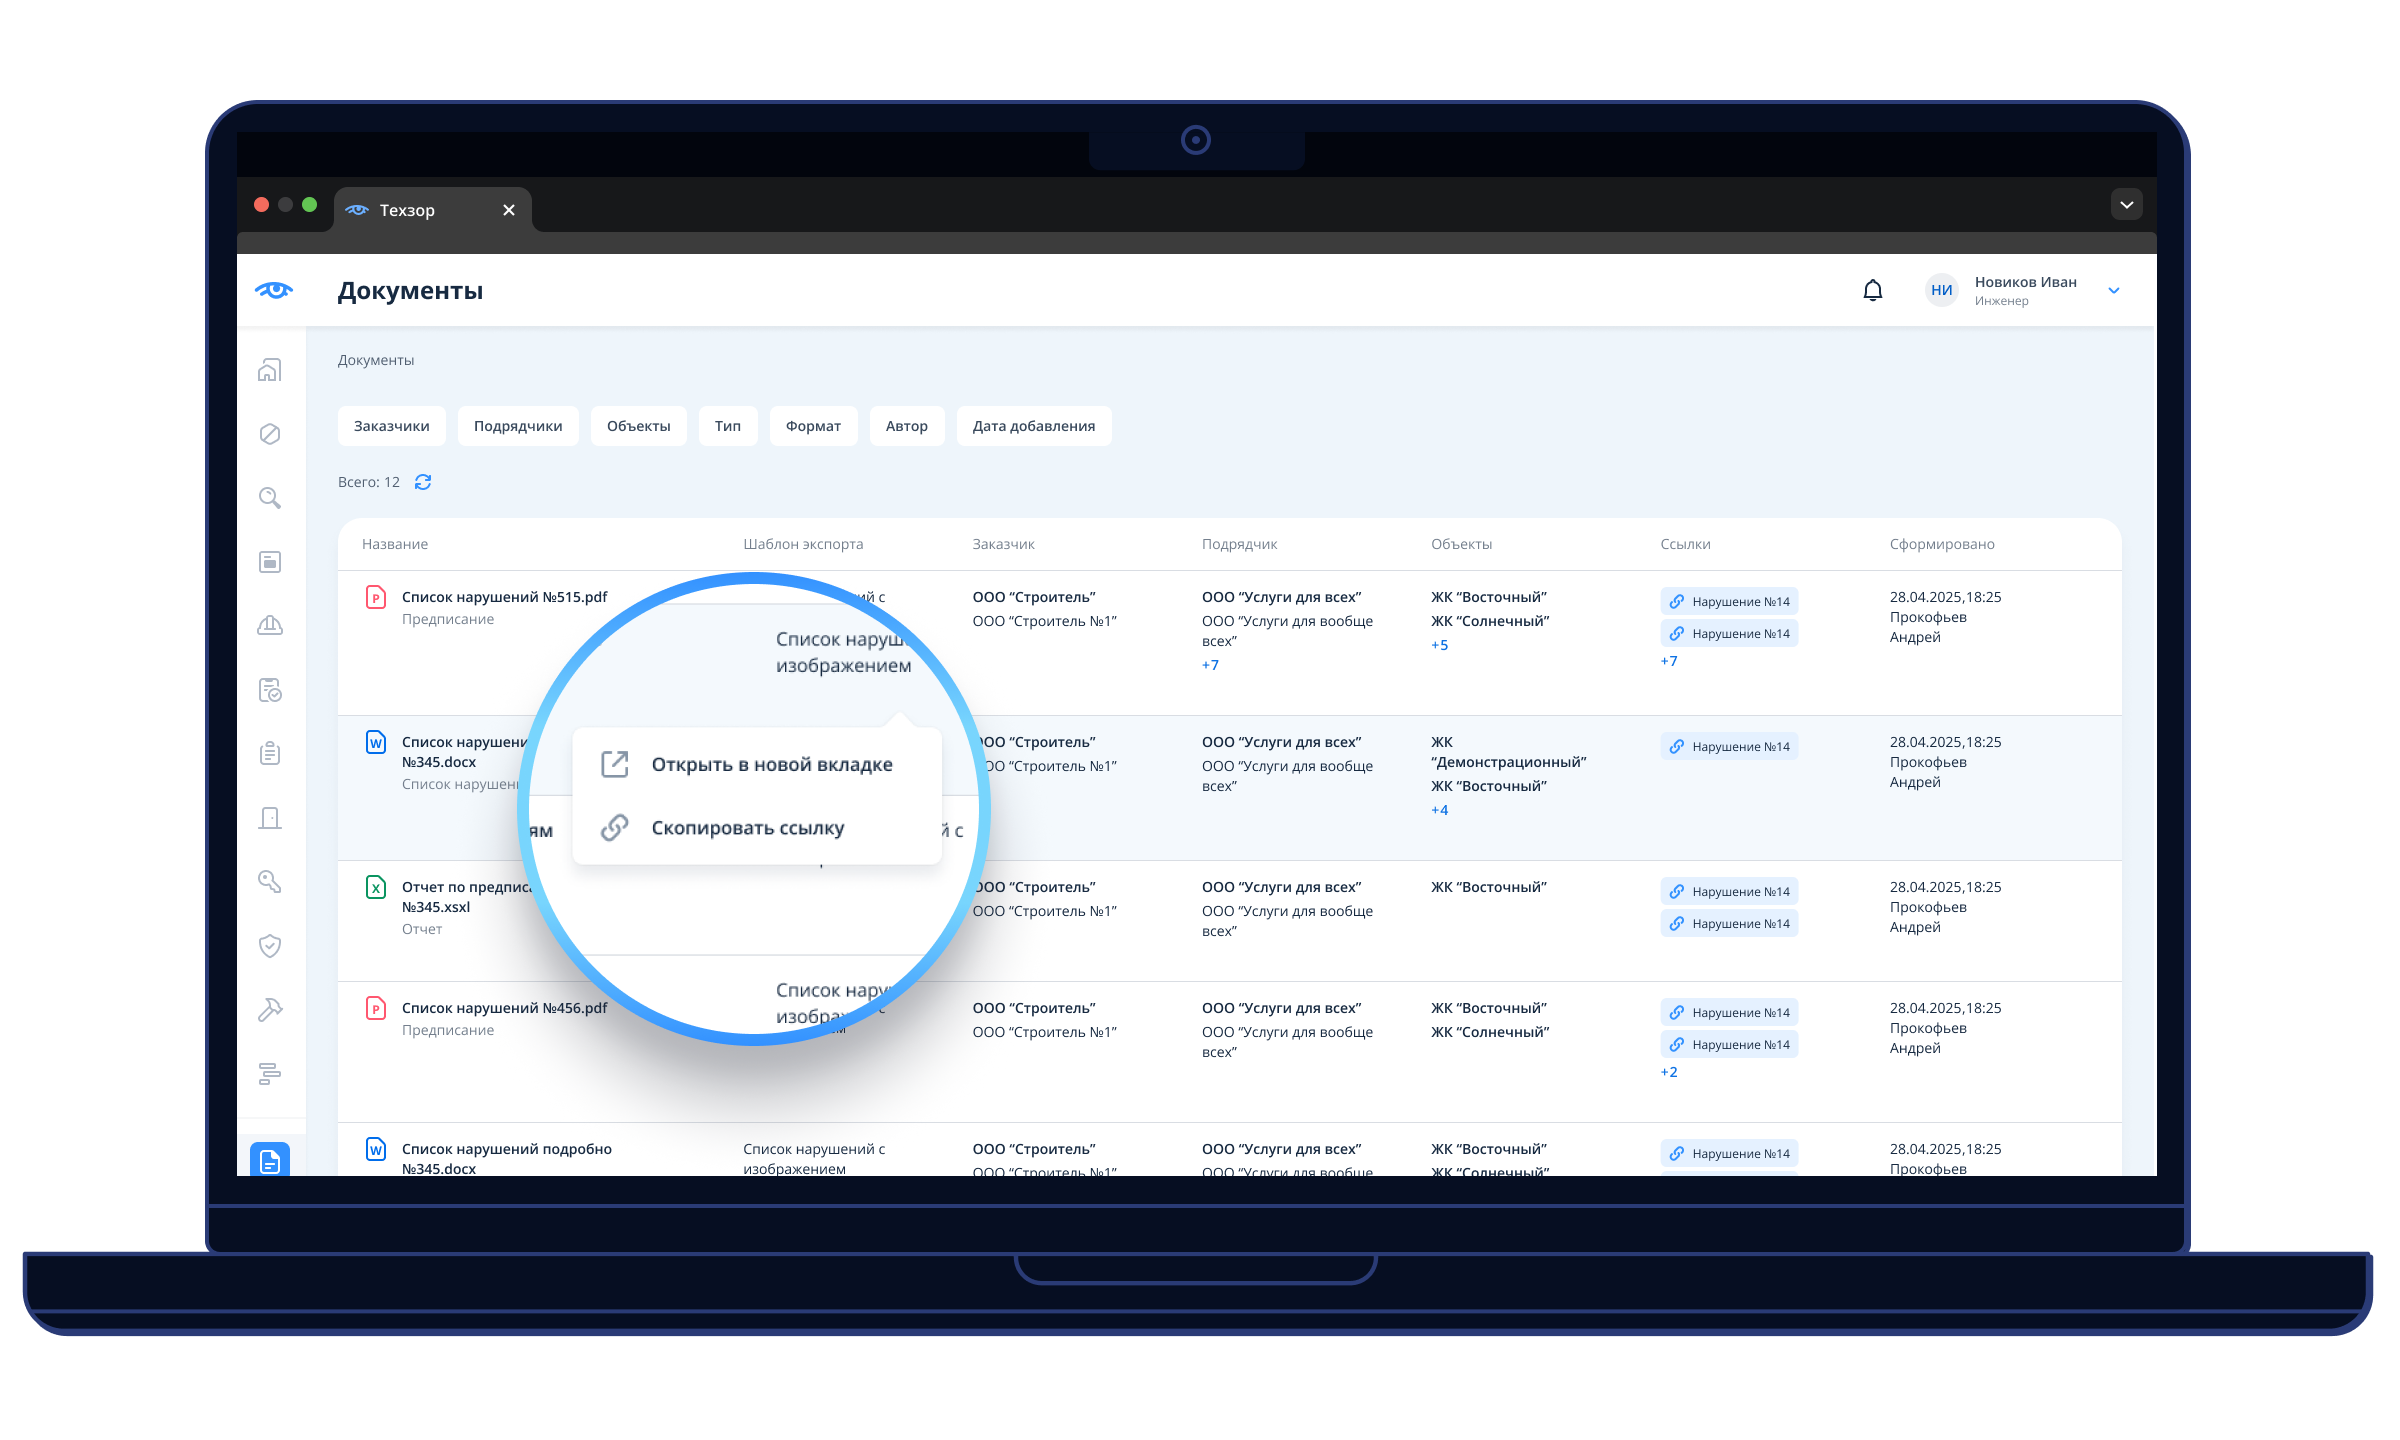Open the Заказчики filter
This screenshot has height=1440, width=2400.
[x=392, y=426]
